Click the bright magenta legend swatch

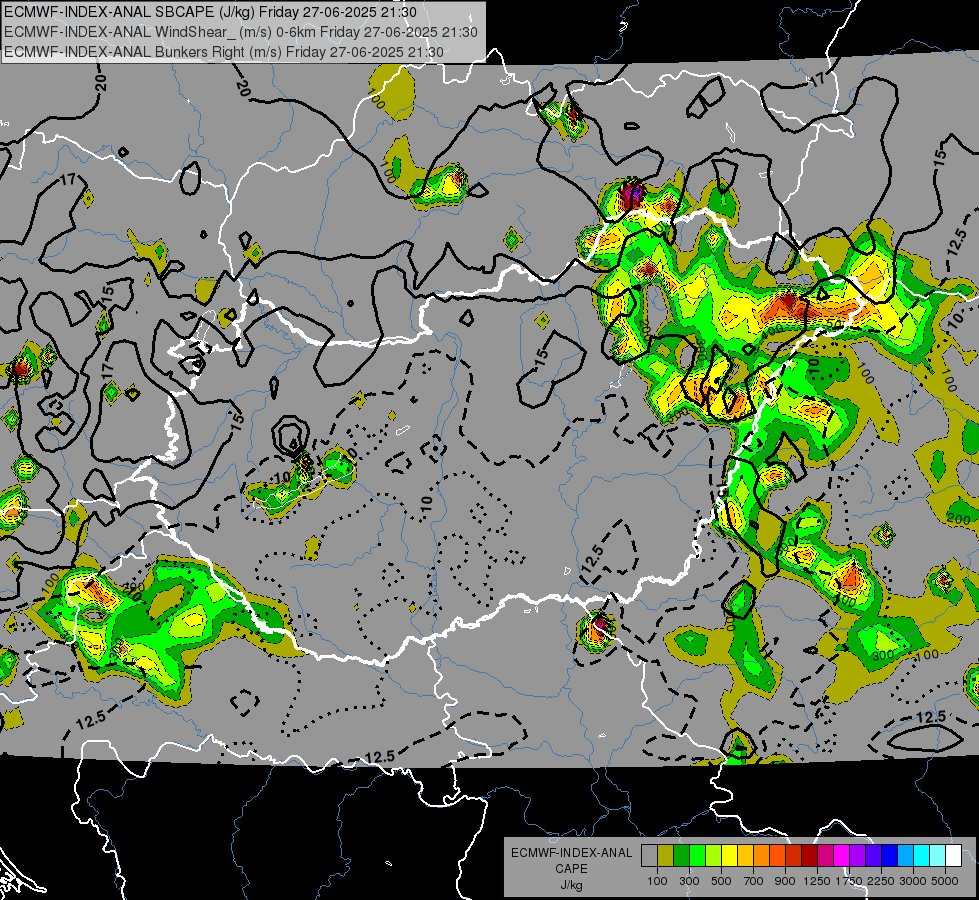(x=842, y=856)
